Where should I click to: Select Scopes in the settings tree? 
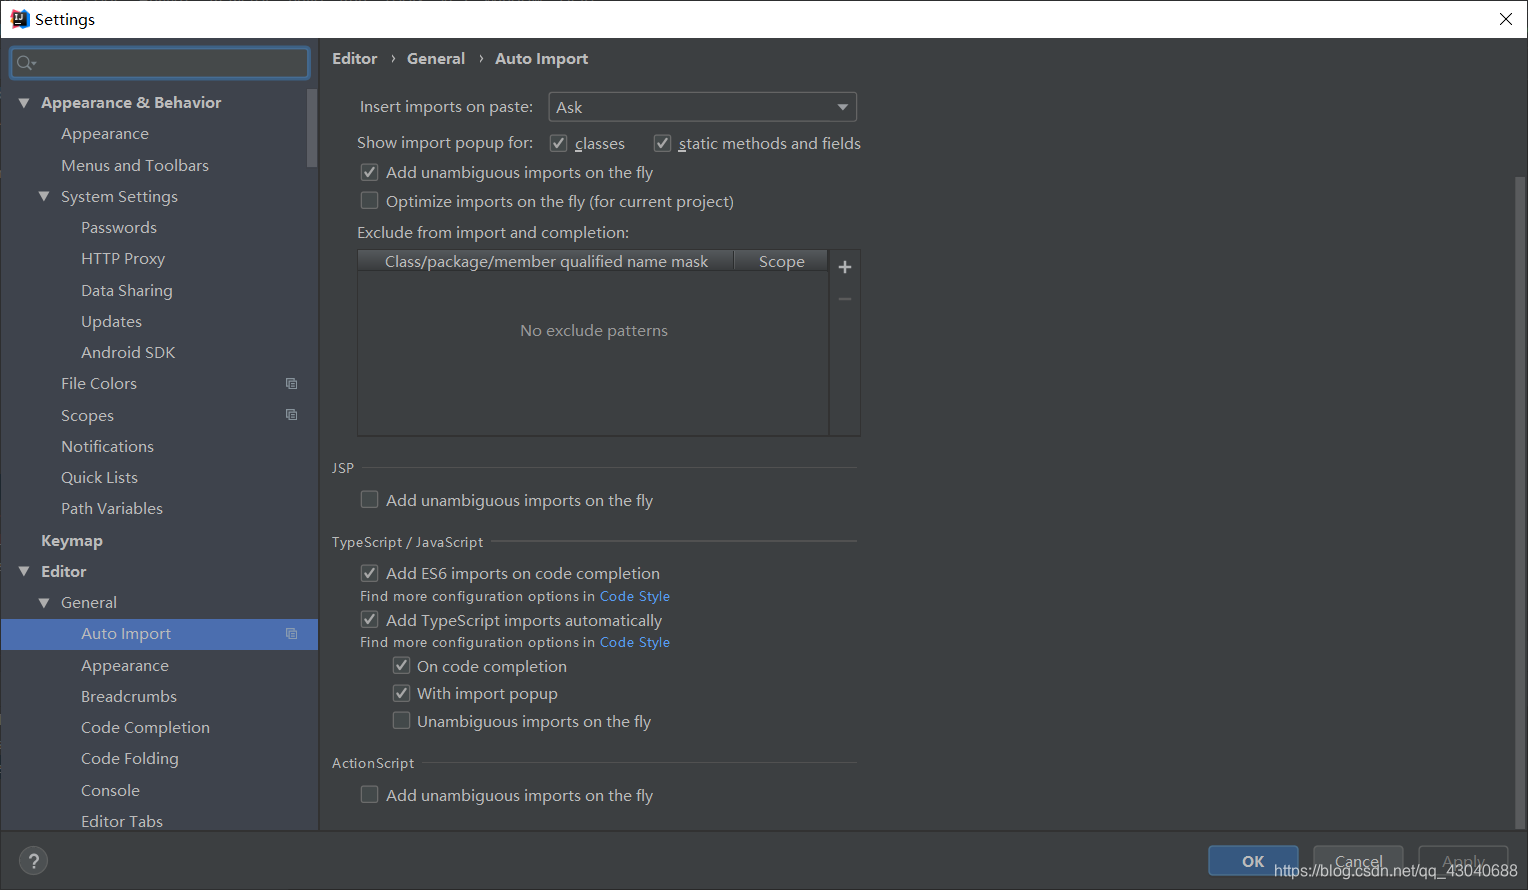[88, 415]
